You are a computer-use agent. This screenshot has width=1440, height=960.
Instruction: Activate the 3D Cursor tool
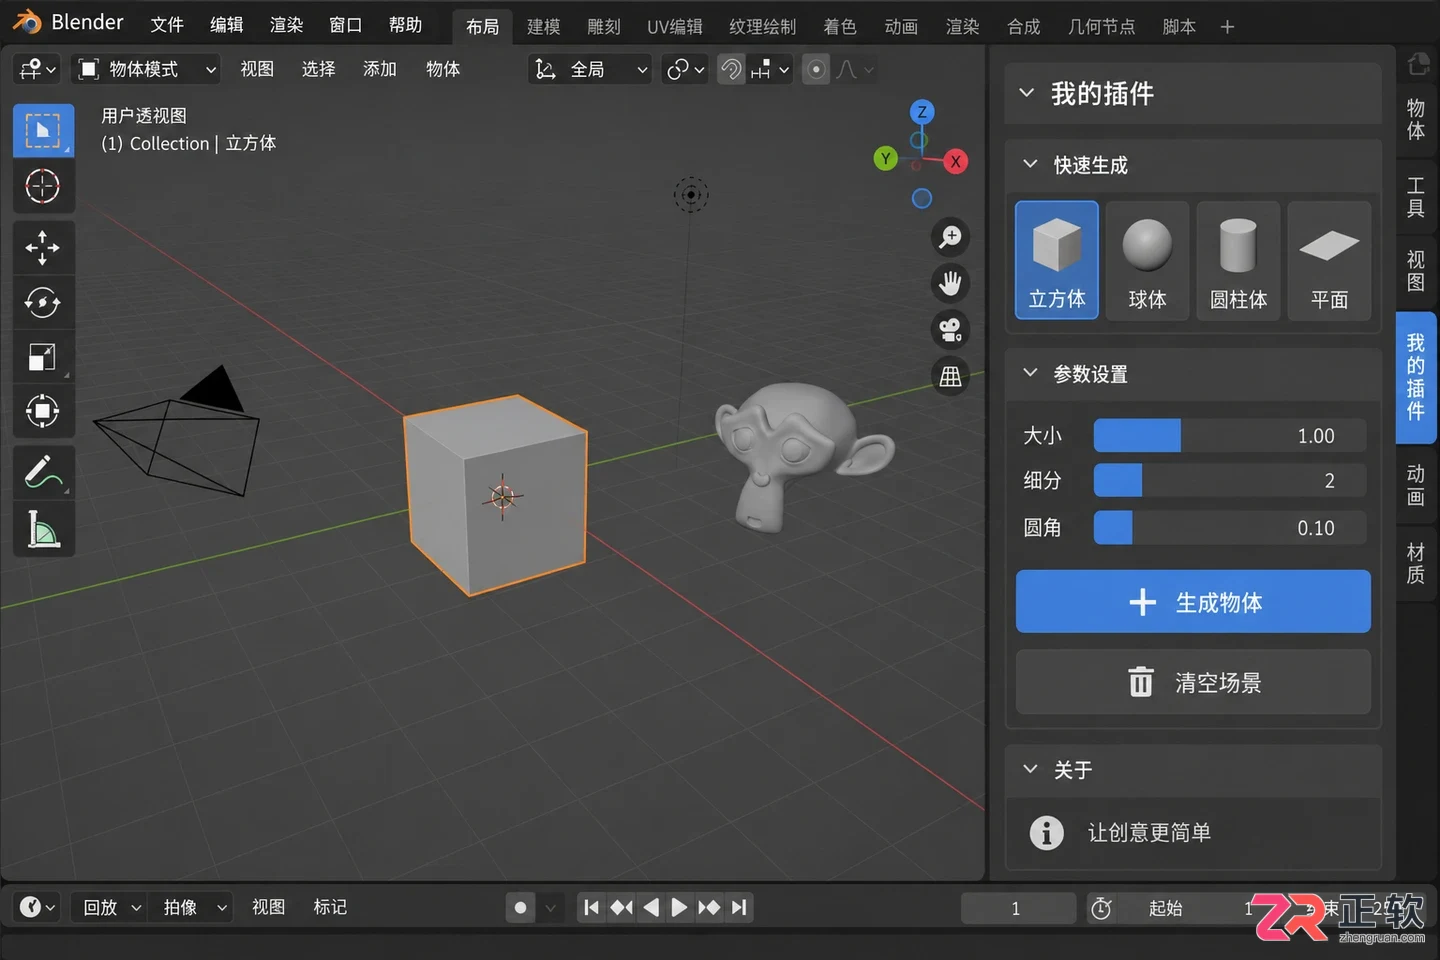[x=43, y=186]
